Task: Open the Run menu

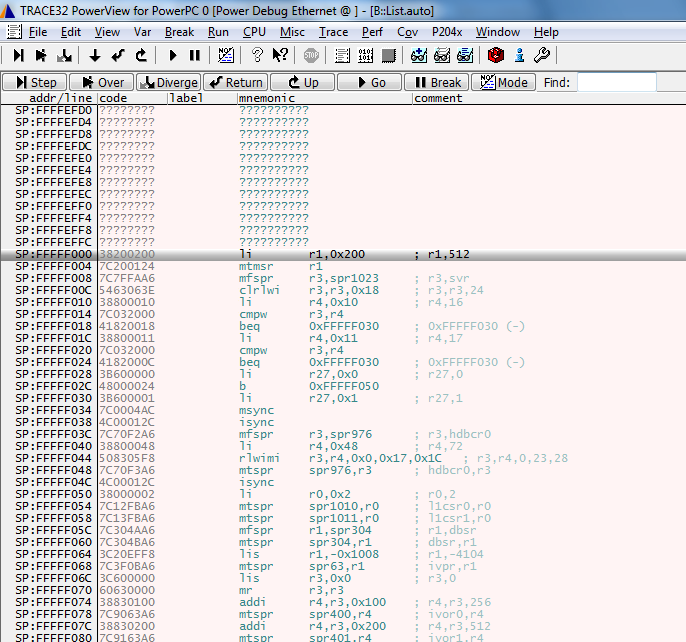Action: pyautogui.click(x=218, y=32)
